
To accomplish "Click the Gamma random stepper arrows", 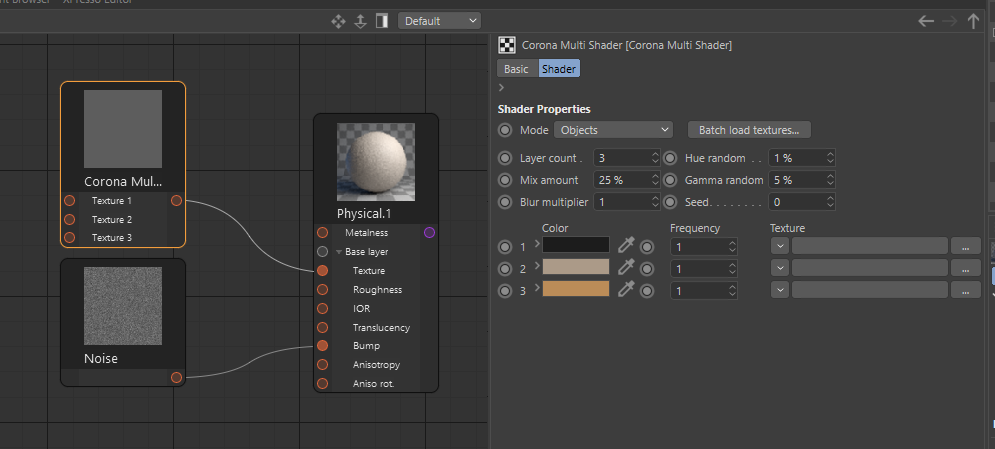I will click(x=831, y=180).
